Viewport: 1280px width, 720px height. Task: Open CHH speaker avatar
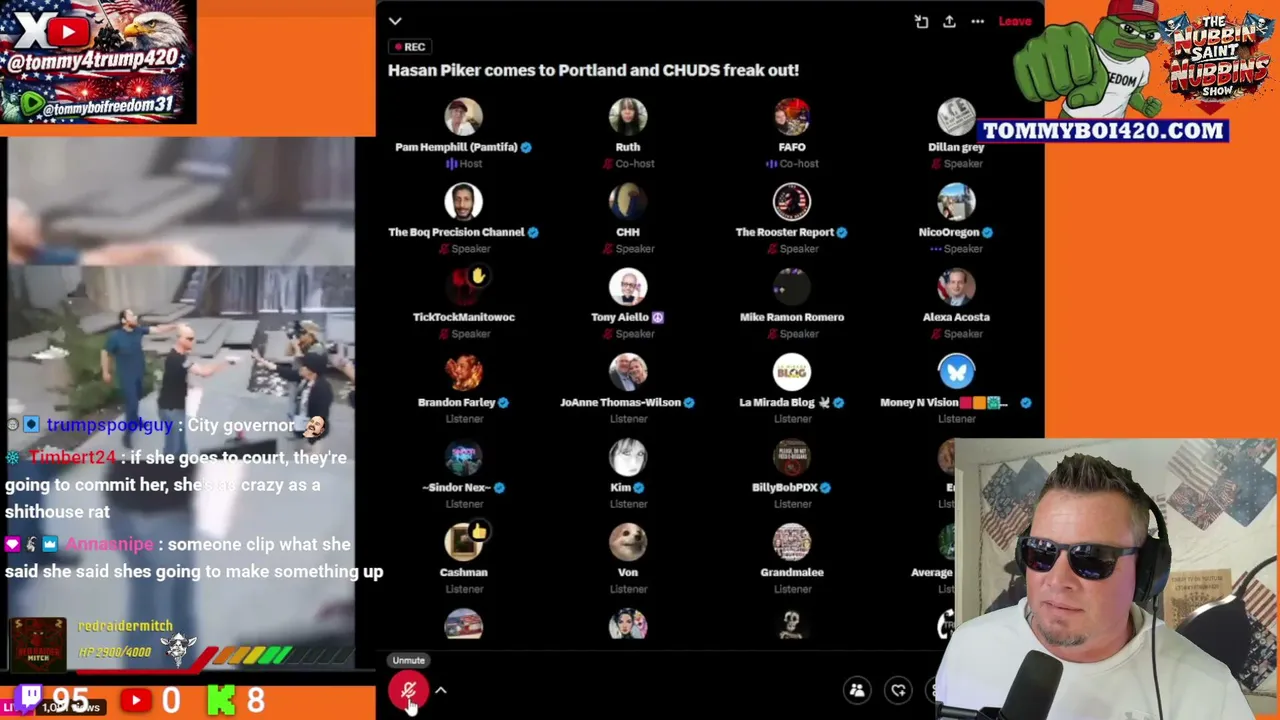point(628,202)
